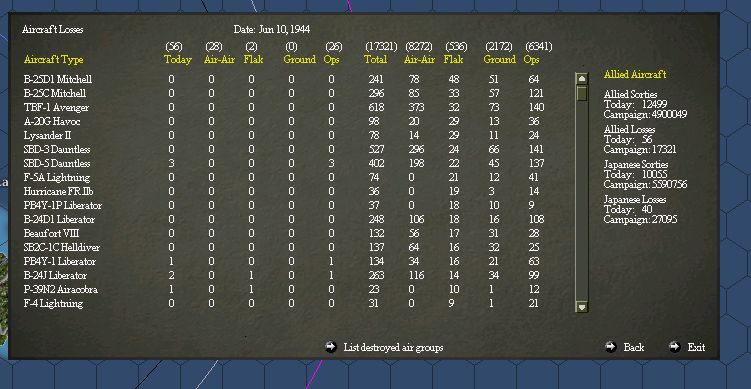Image resolution: width=751 pixels, height=389 pixels.
Task: Select the TBF-1 Avenger row
Action: point(284,107)
